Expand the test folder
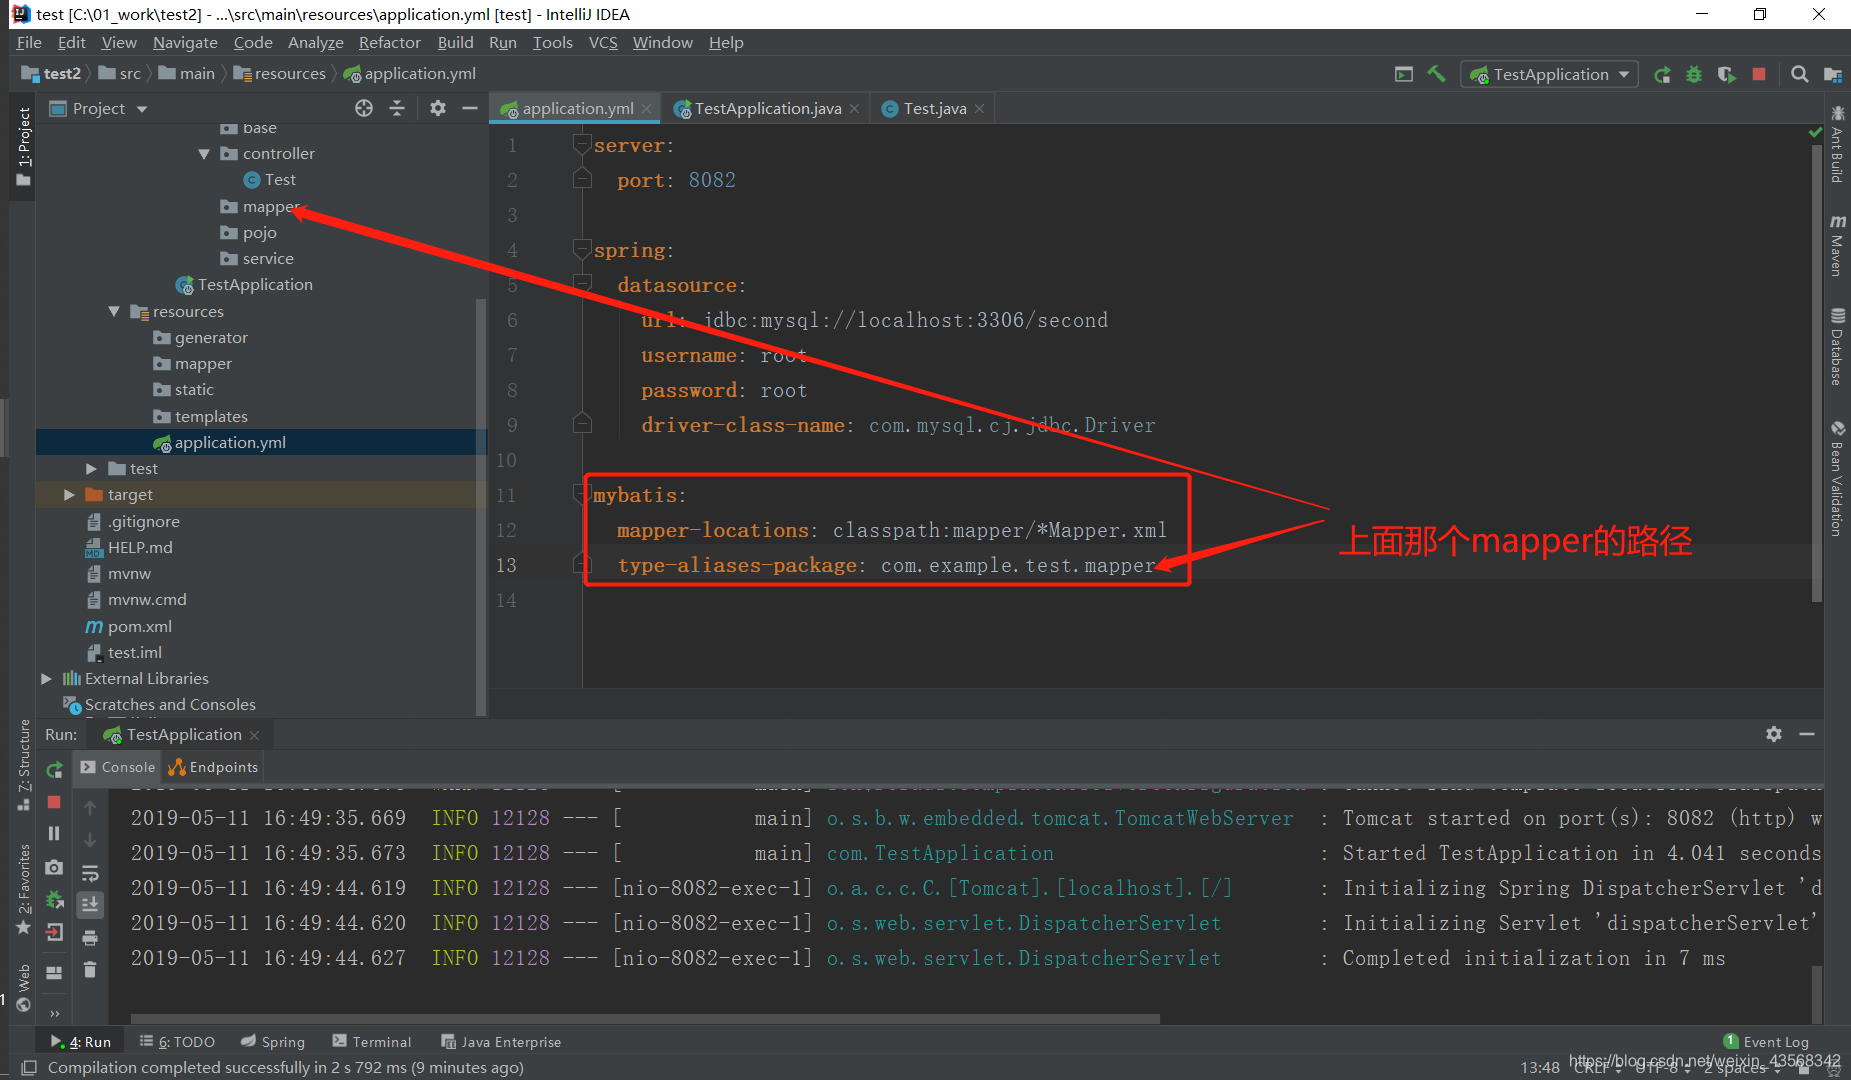 pos(91,469)
